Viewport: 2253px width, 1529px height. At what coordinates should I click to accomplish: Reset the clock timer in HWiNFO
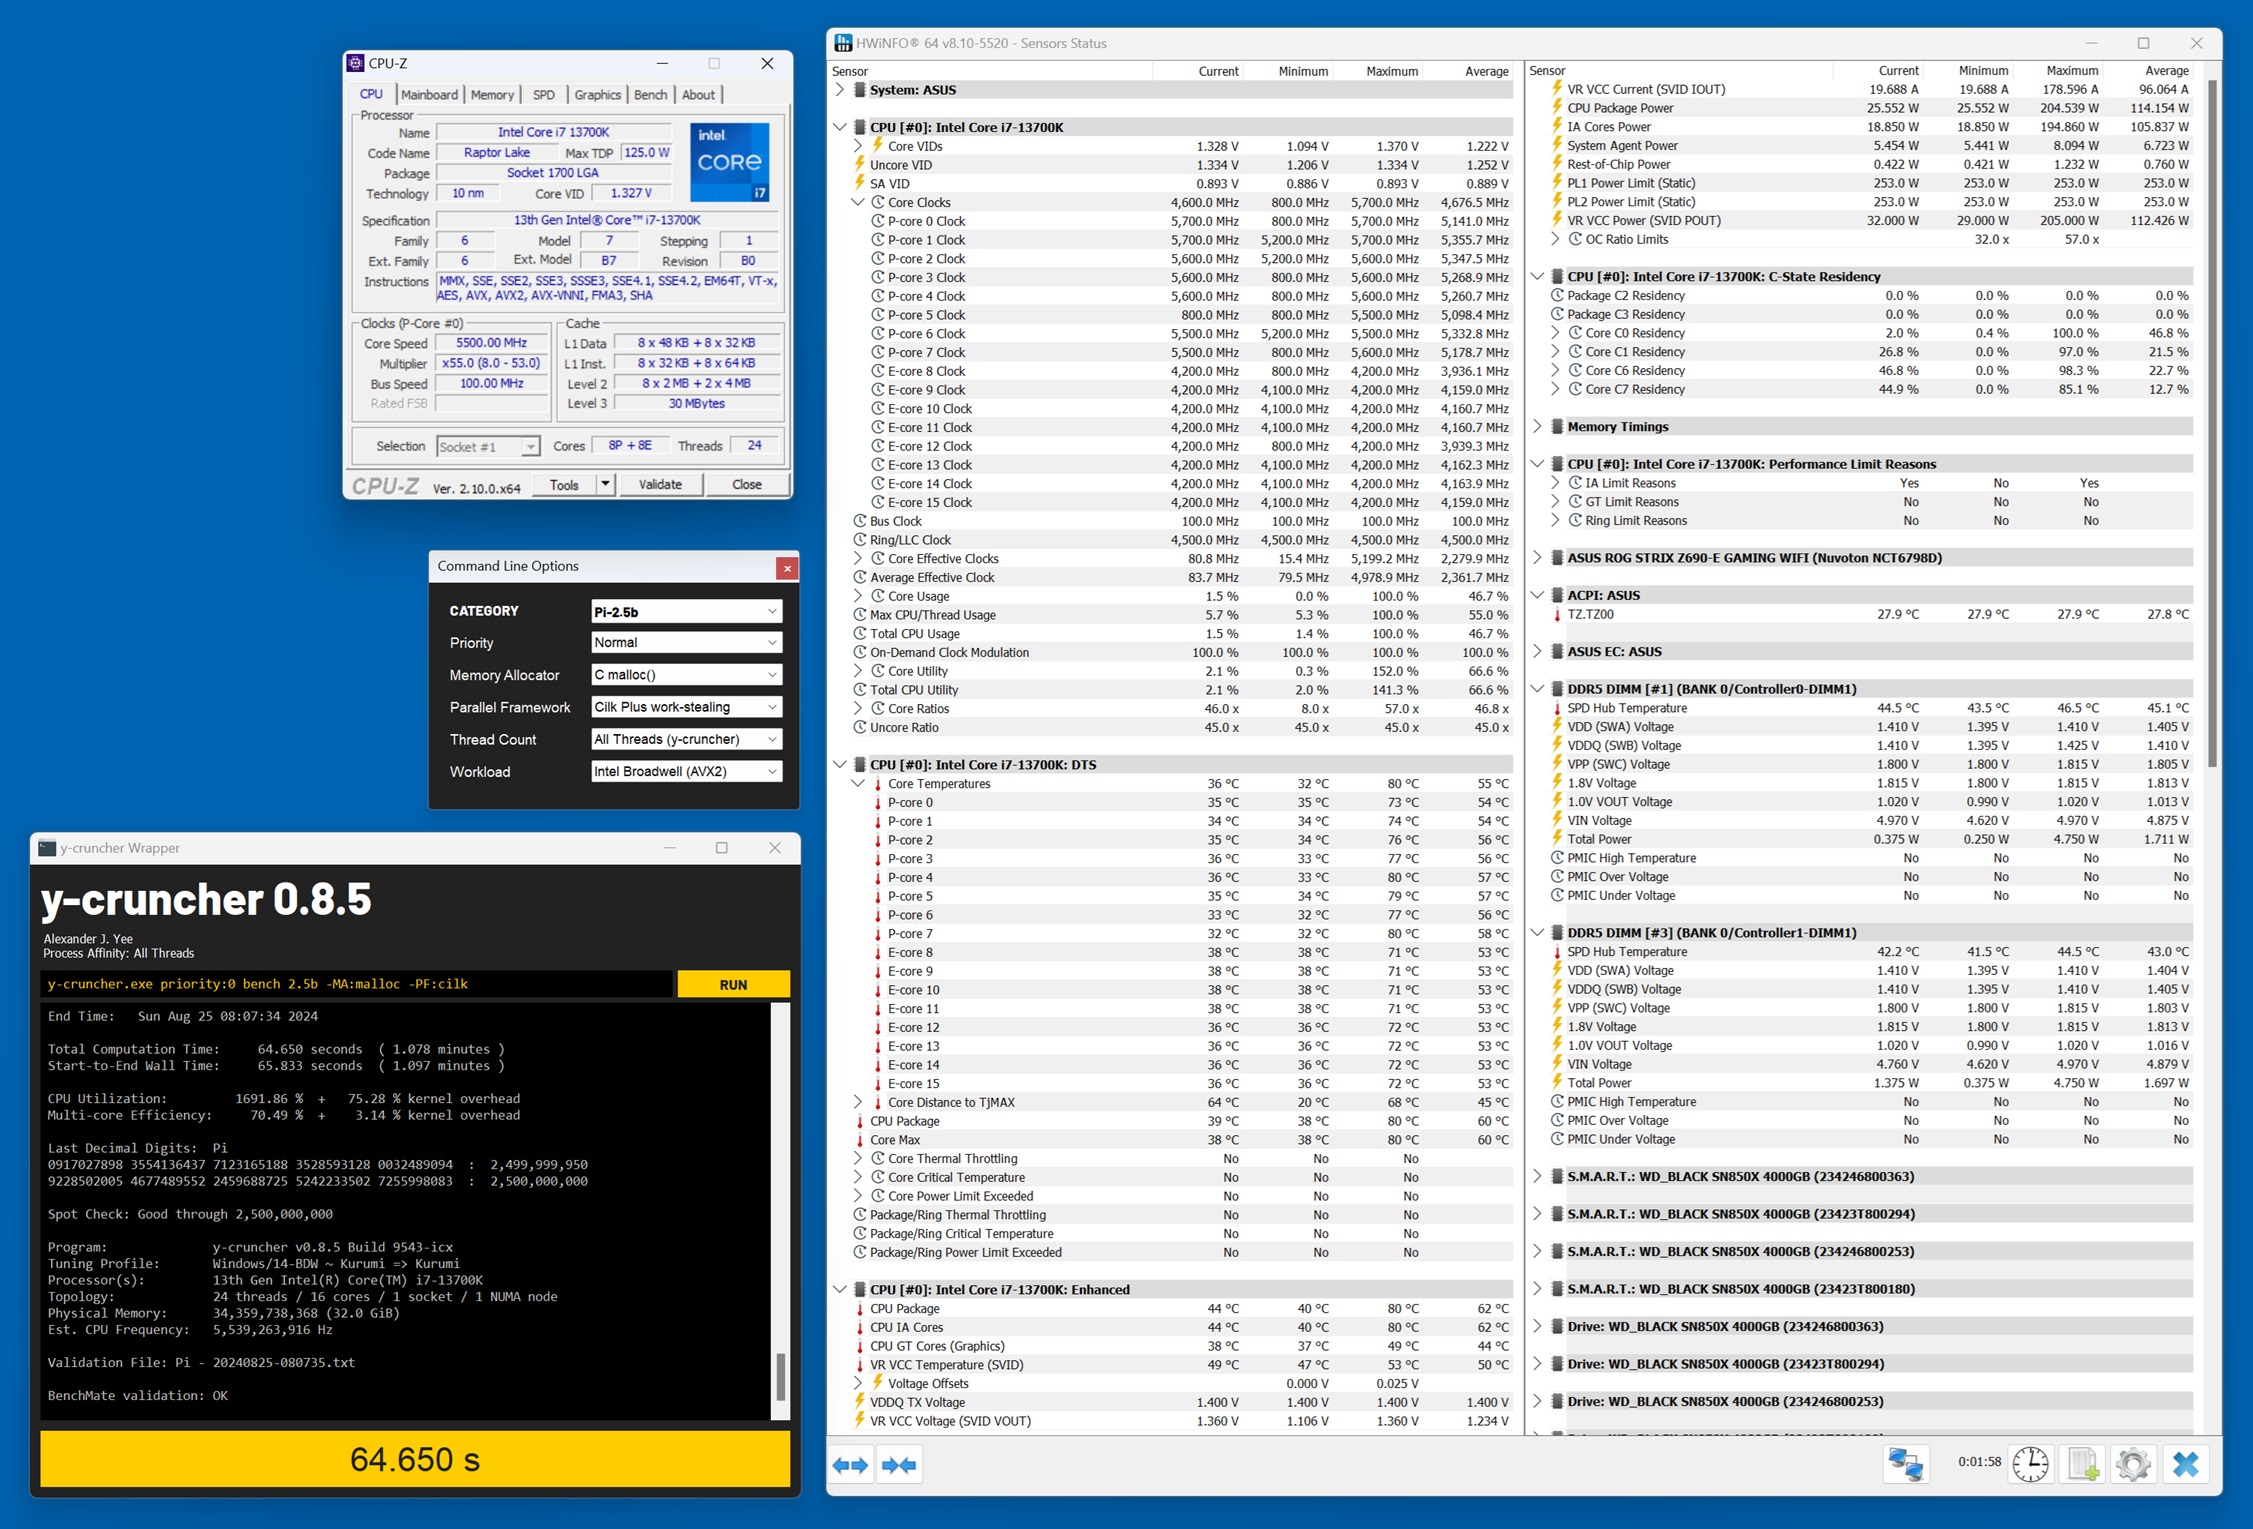pyautogui.click(x=2030, y=1464)
